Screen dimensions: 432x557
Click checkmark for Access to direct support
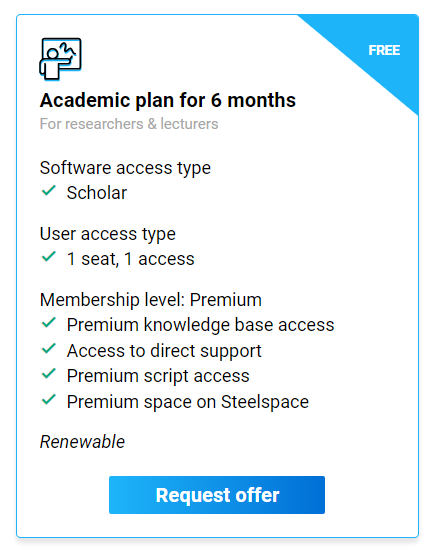[x=49, y=348]
